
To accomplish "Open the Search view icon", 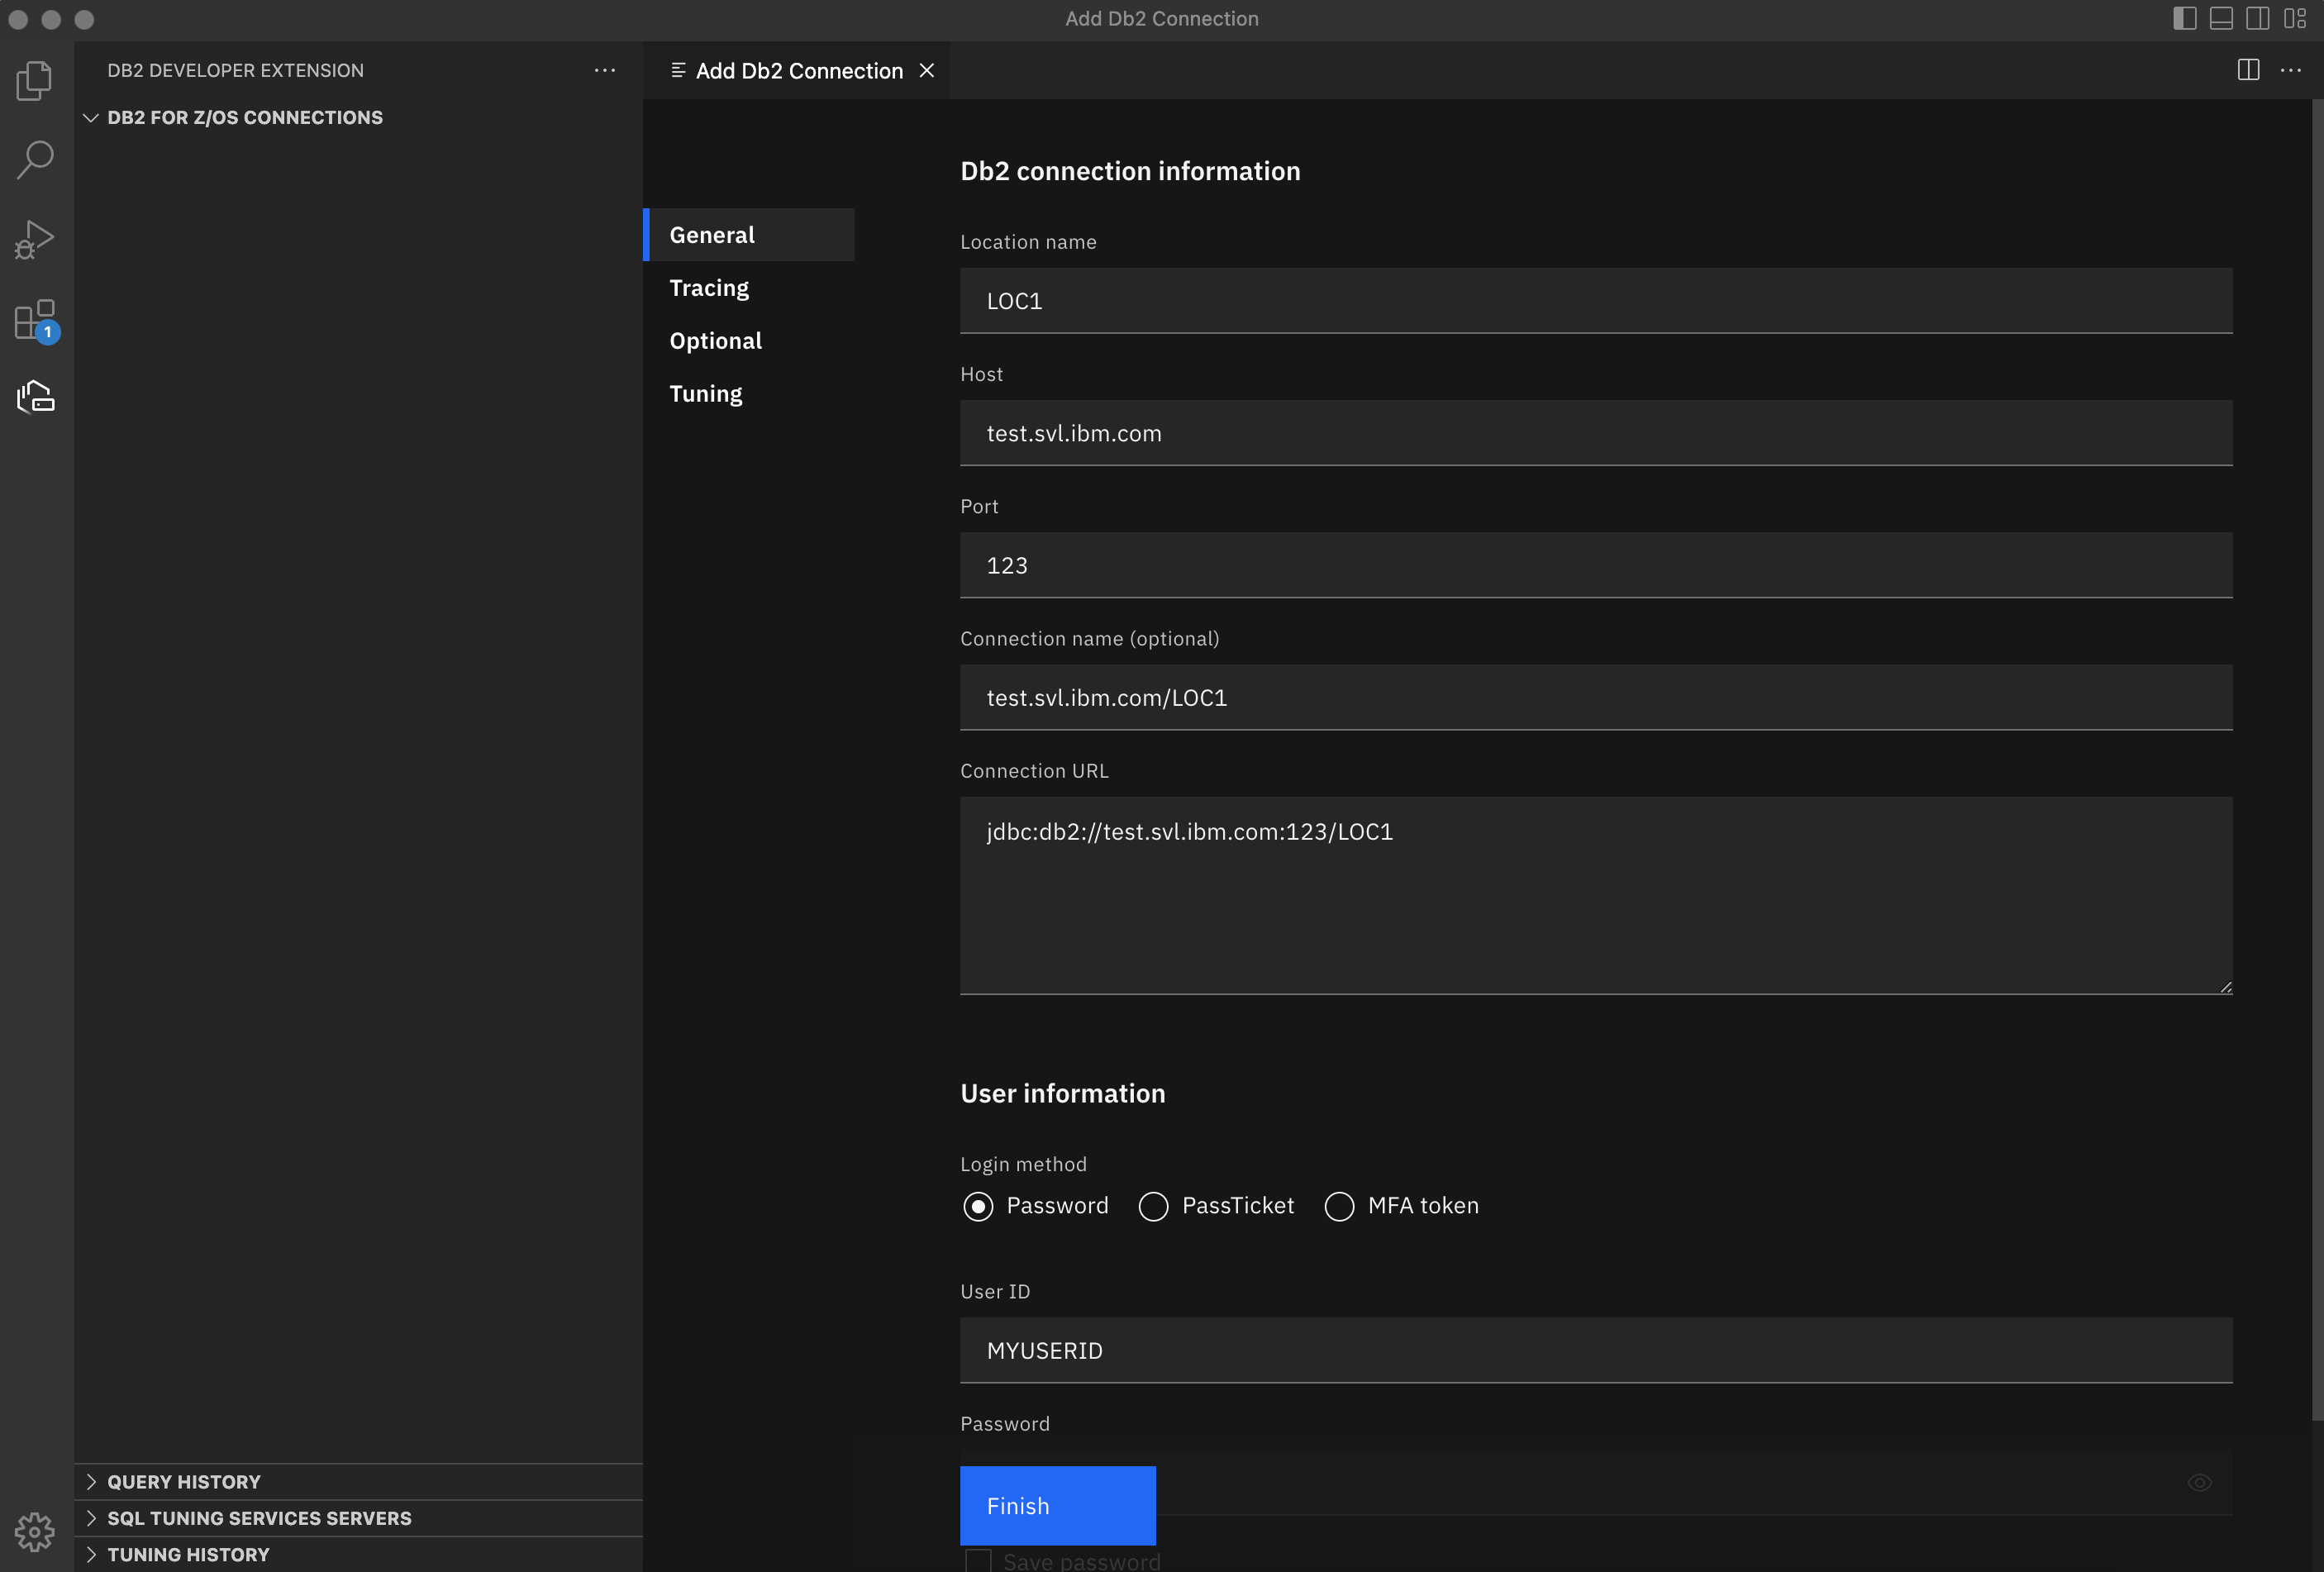I will tap(35, 159).
